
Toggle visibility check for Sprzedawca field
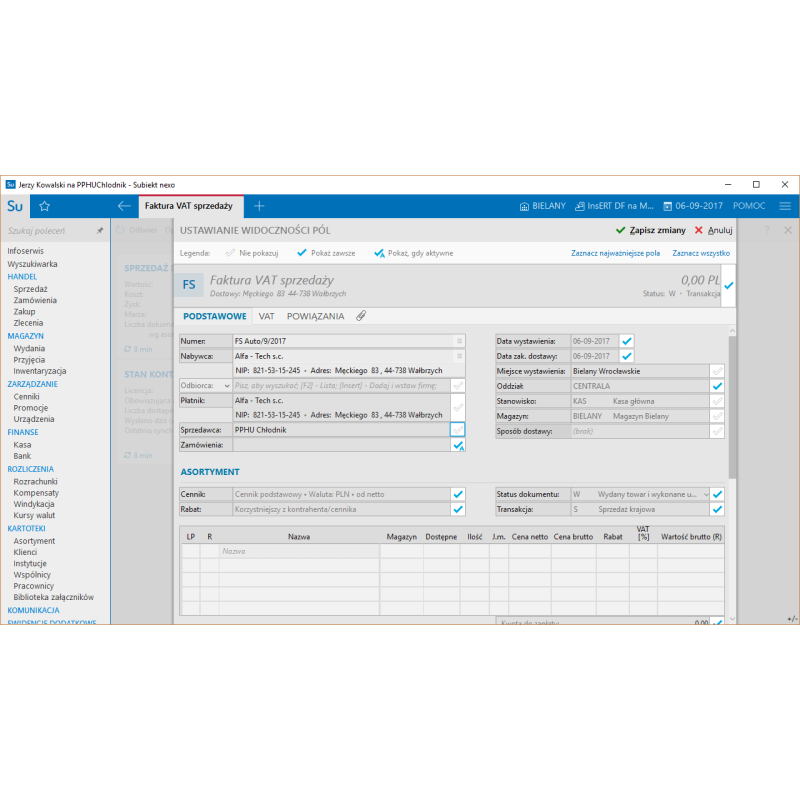pyautogui.click(x=458, y=429)
